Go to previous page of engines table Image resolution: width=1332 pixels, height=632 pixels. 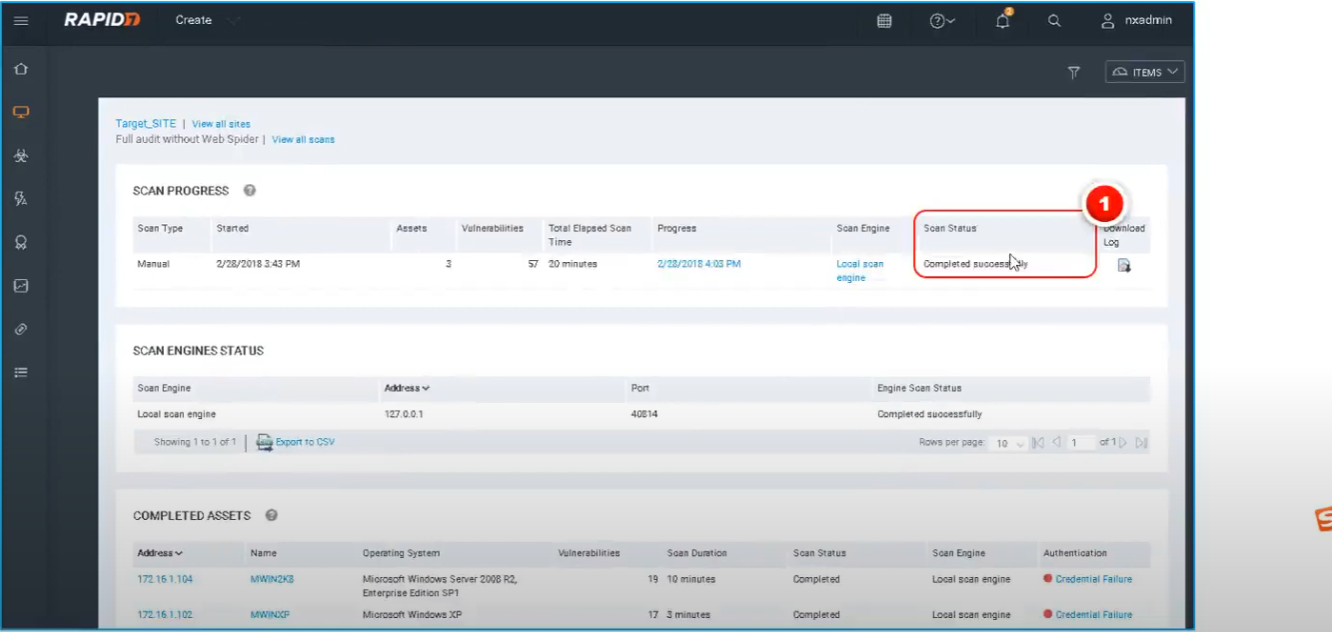pos(1056,443)
